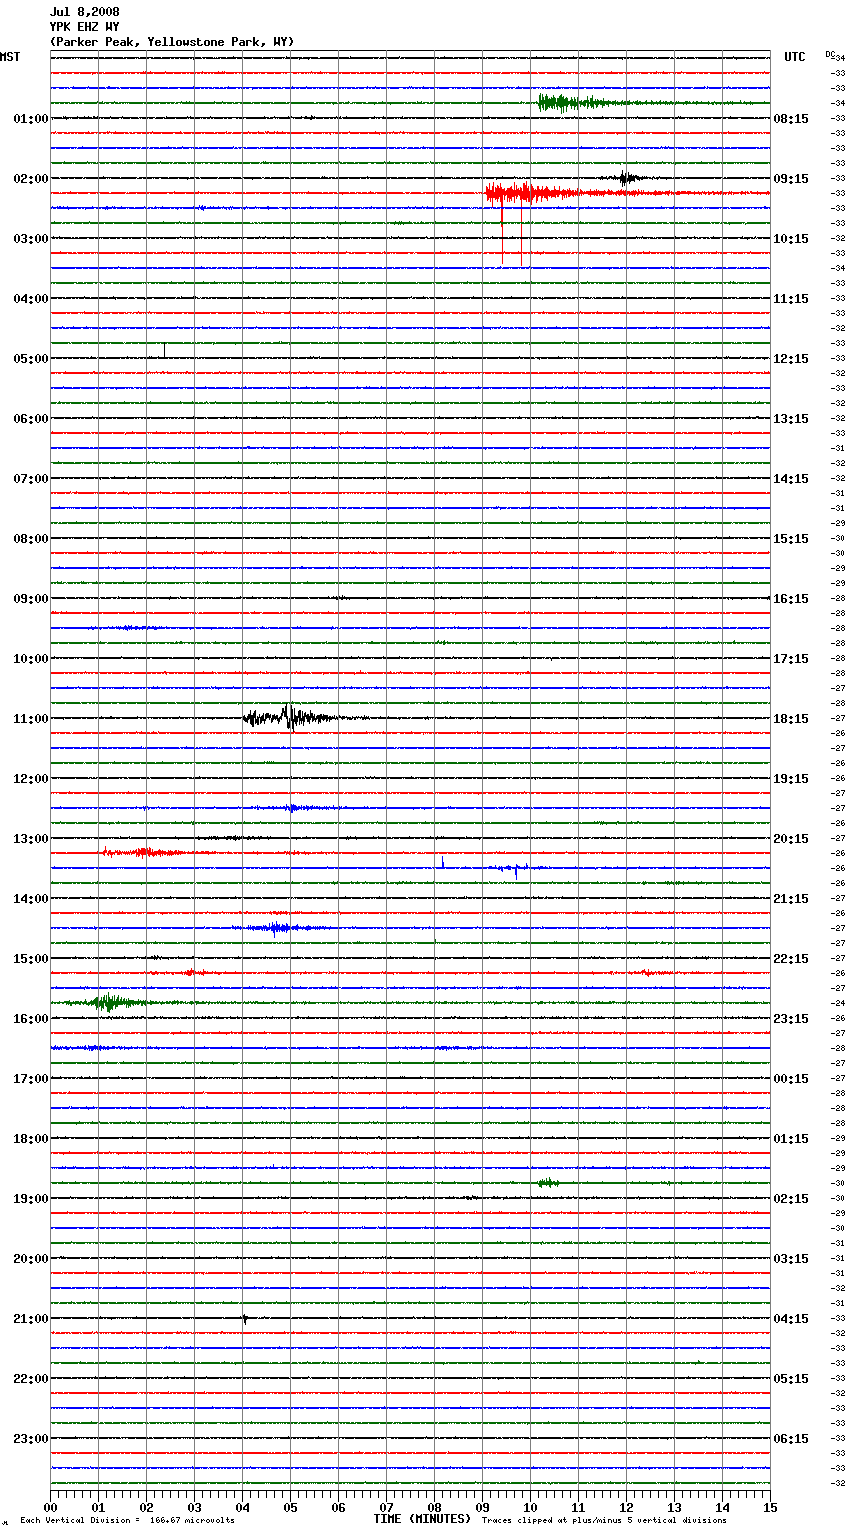Click the minute-axis tick label '10'
Image resolution: width=850 pixels, height=1534 pixels.
pos(530,1507)
